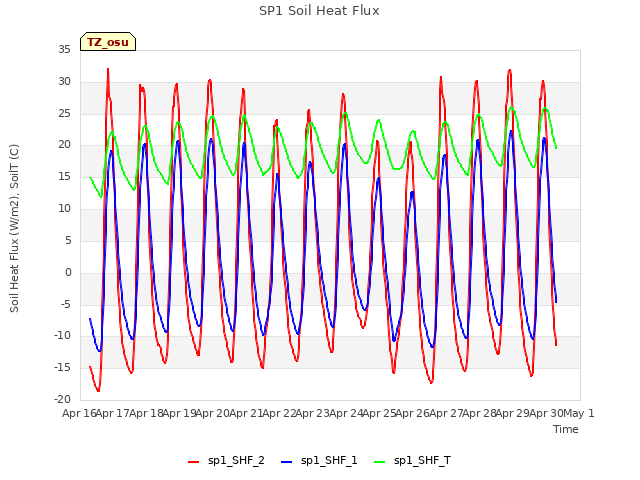
Task: Click the TZ_osu annotation label
Action: pos(108,42)
